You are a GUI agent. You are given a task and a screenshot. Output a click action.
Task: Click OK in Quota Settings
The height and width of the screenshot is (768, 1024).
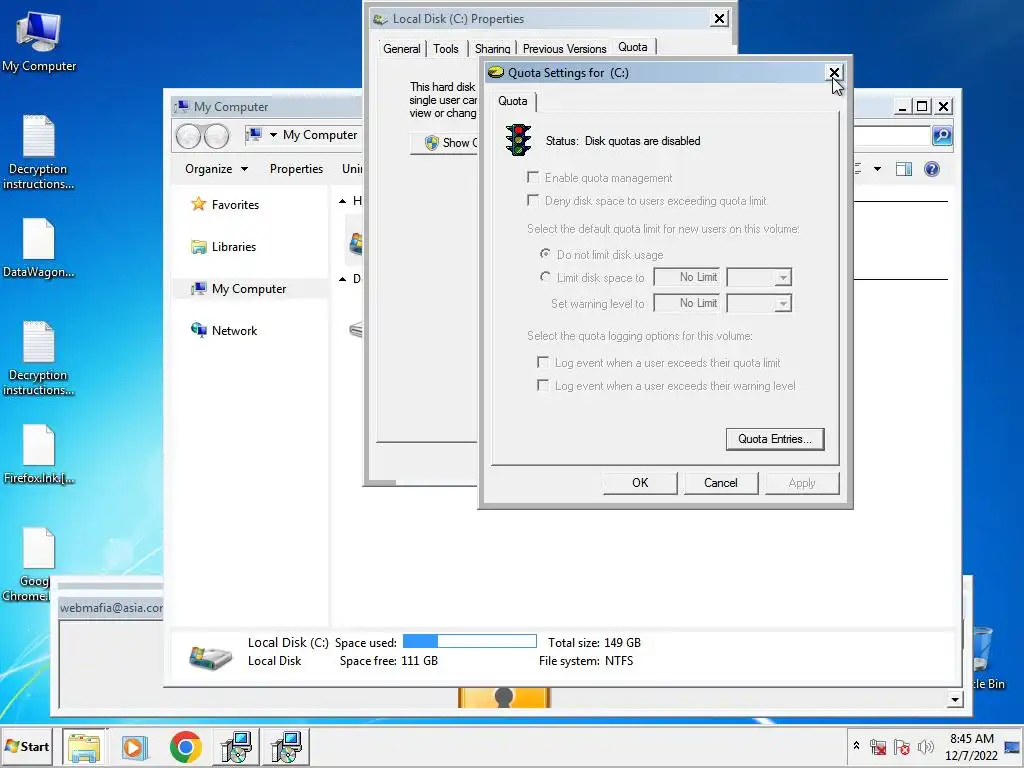pyautogui.click(x=640, y=483)
